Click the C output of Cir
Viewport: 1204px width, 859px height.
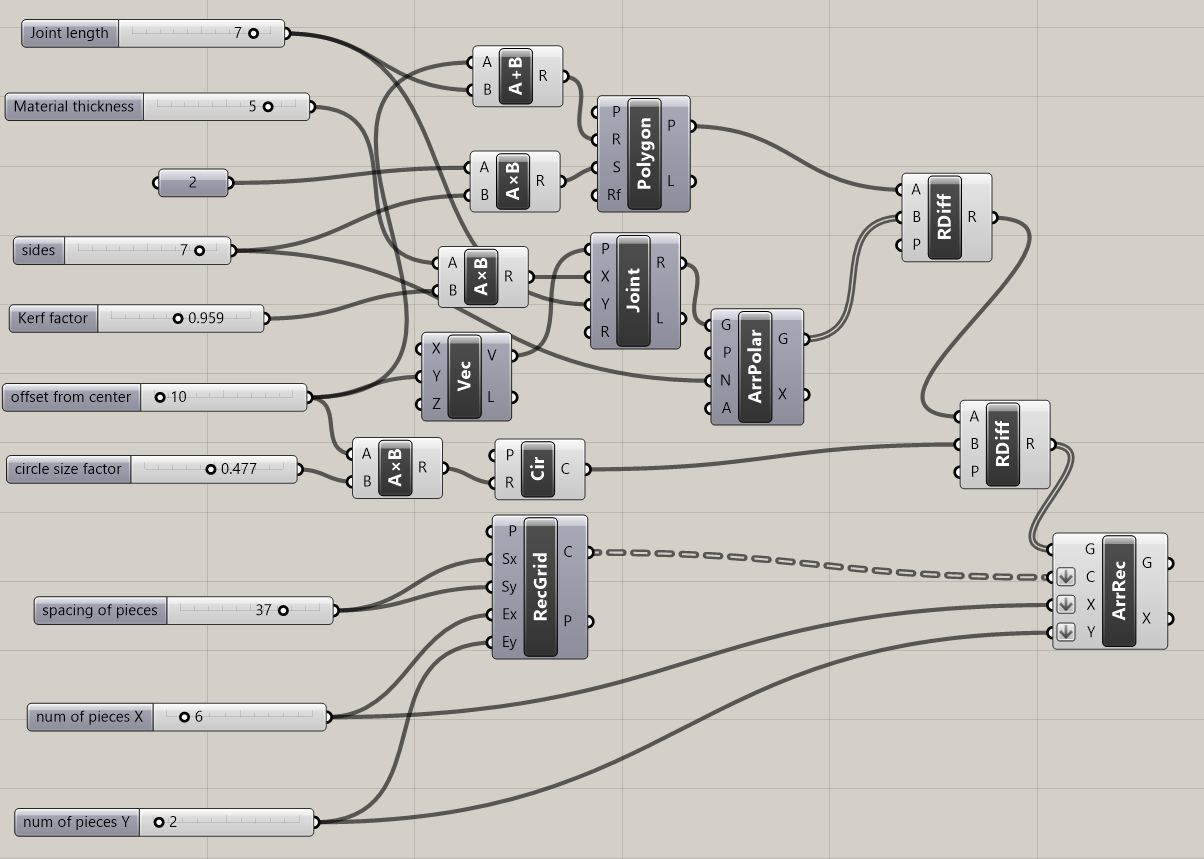pyautogui.click(x=565, y=469)
